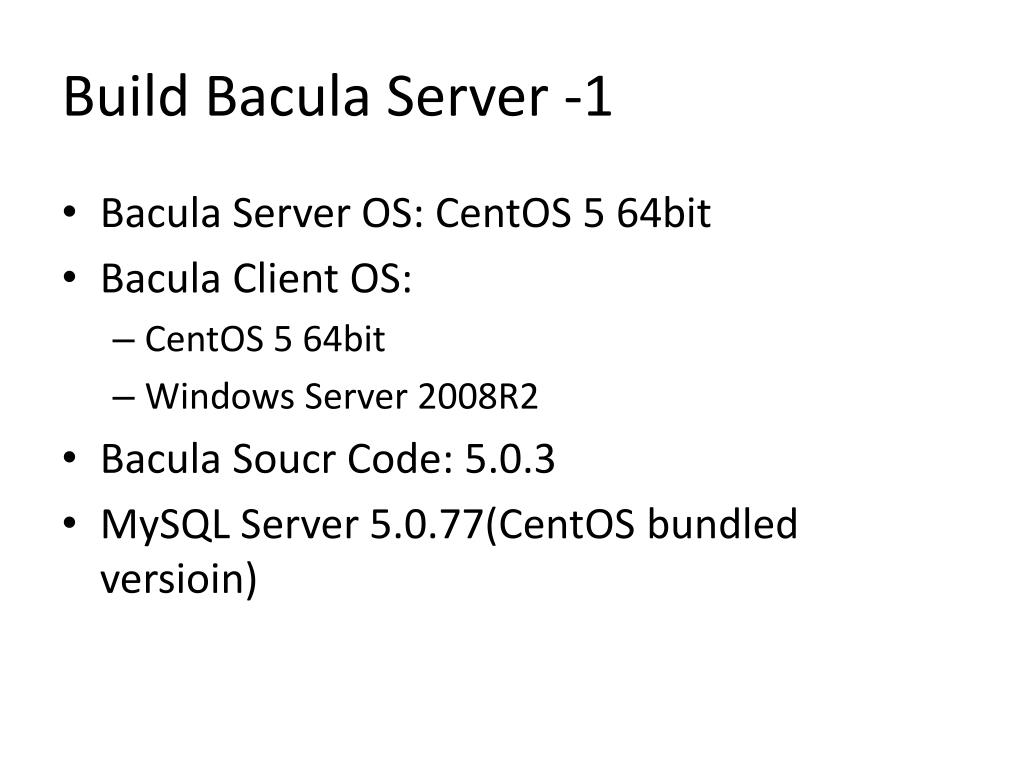
Task: Click the "Bacula Client OS:" line
Action: coord(256,278)
